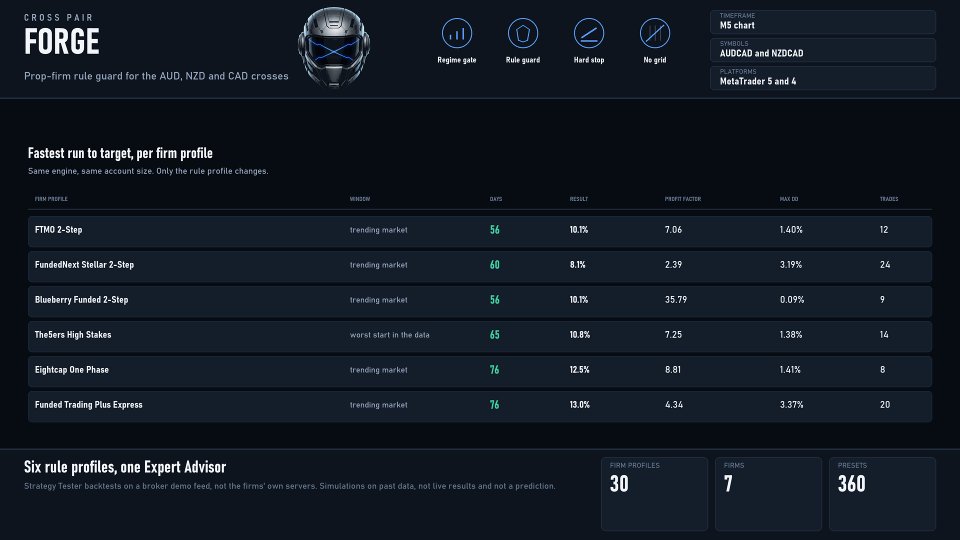960x540 pixels.
Task: Click result 8.1% in FundedNext row
Action: 577,265
